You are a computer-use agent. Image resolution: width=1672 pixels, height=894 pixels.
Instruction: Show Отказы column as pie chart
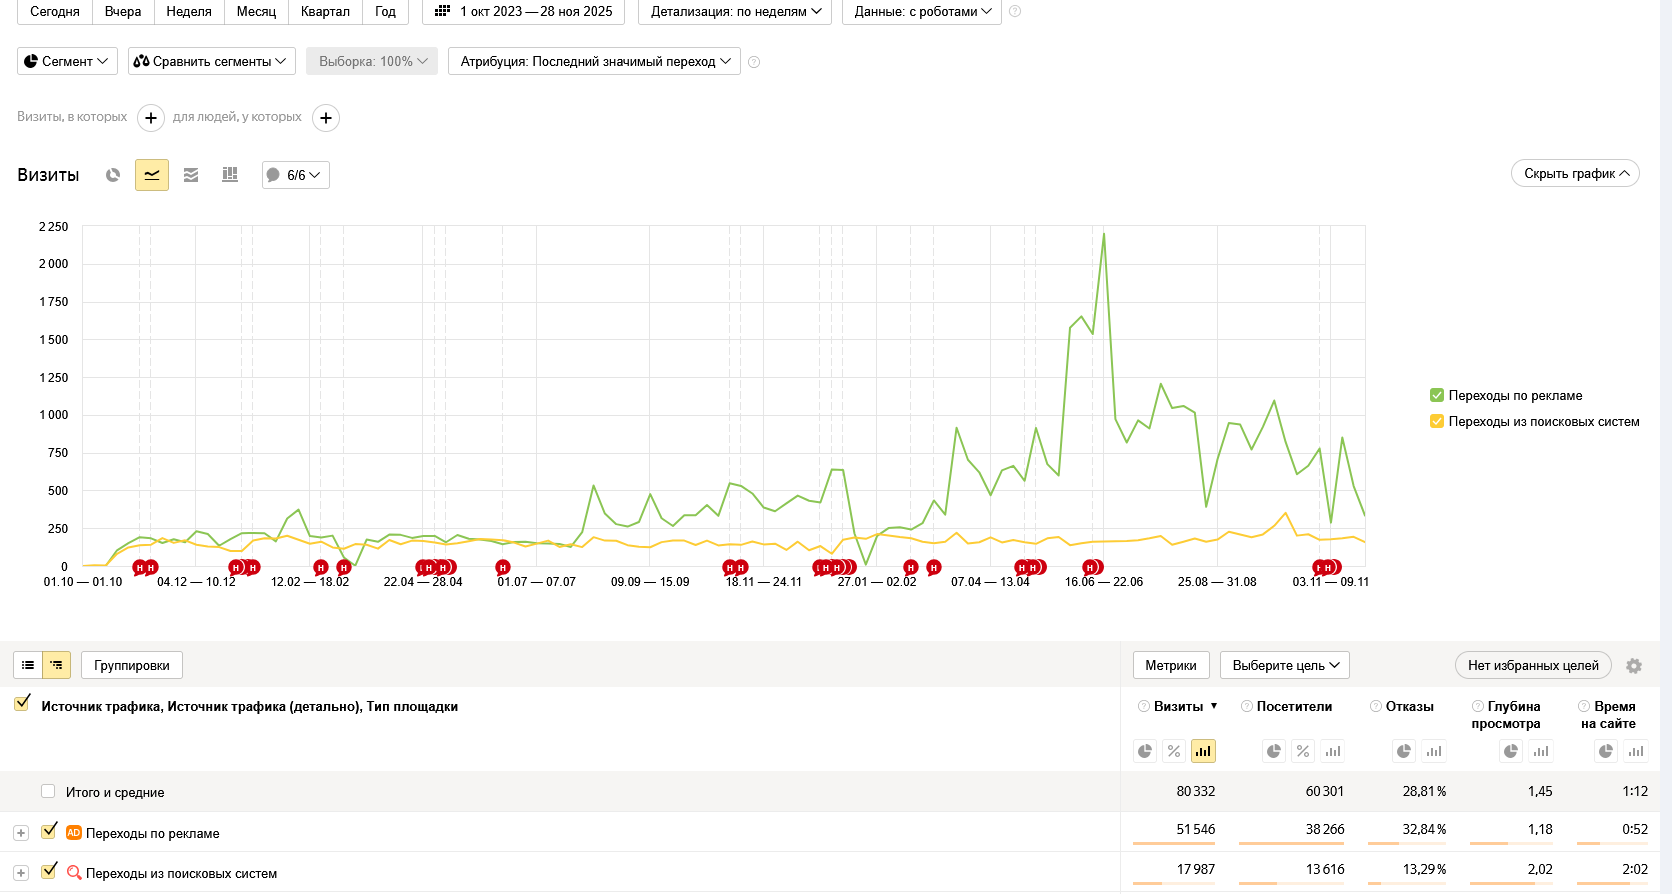click(1404, 751)
